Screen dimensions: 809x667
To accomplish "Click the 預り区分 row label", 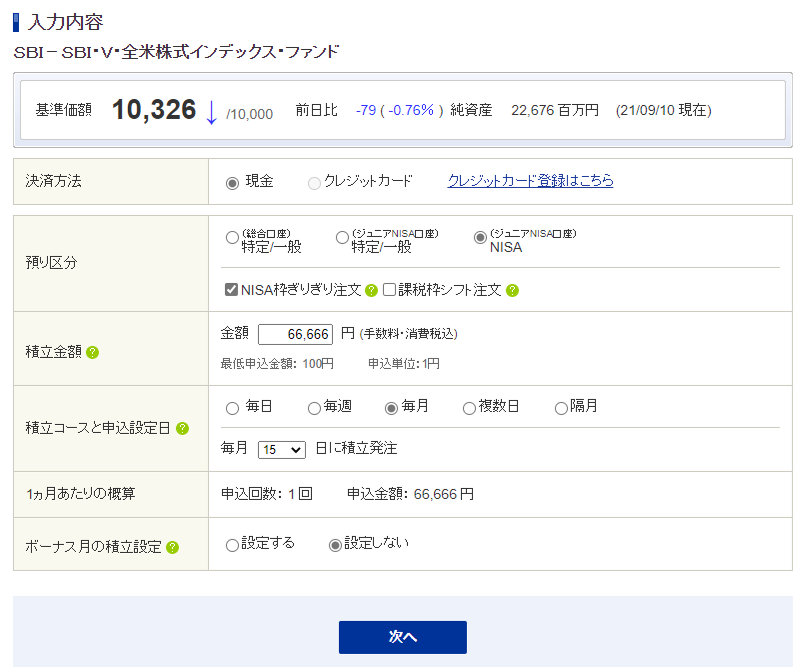I will point(51,263).
